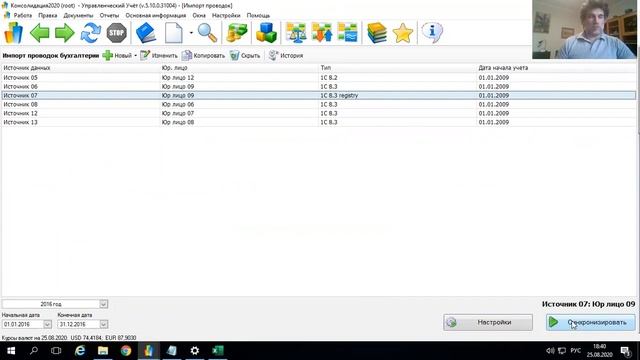Open the balance scales report icon
Screen dimensions: 640x360
[x=296, y=33]
